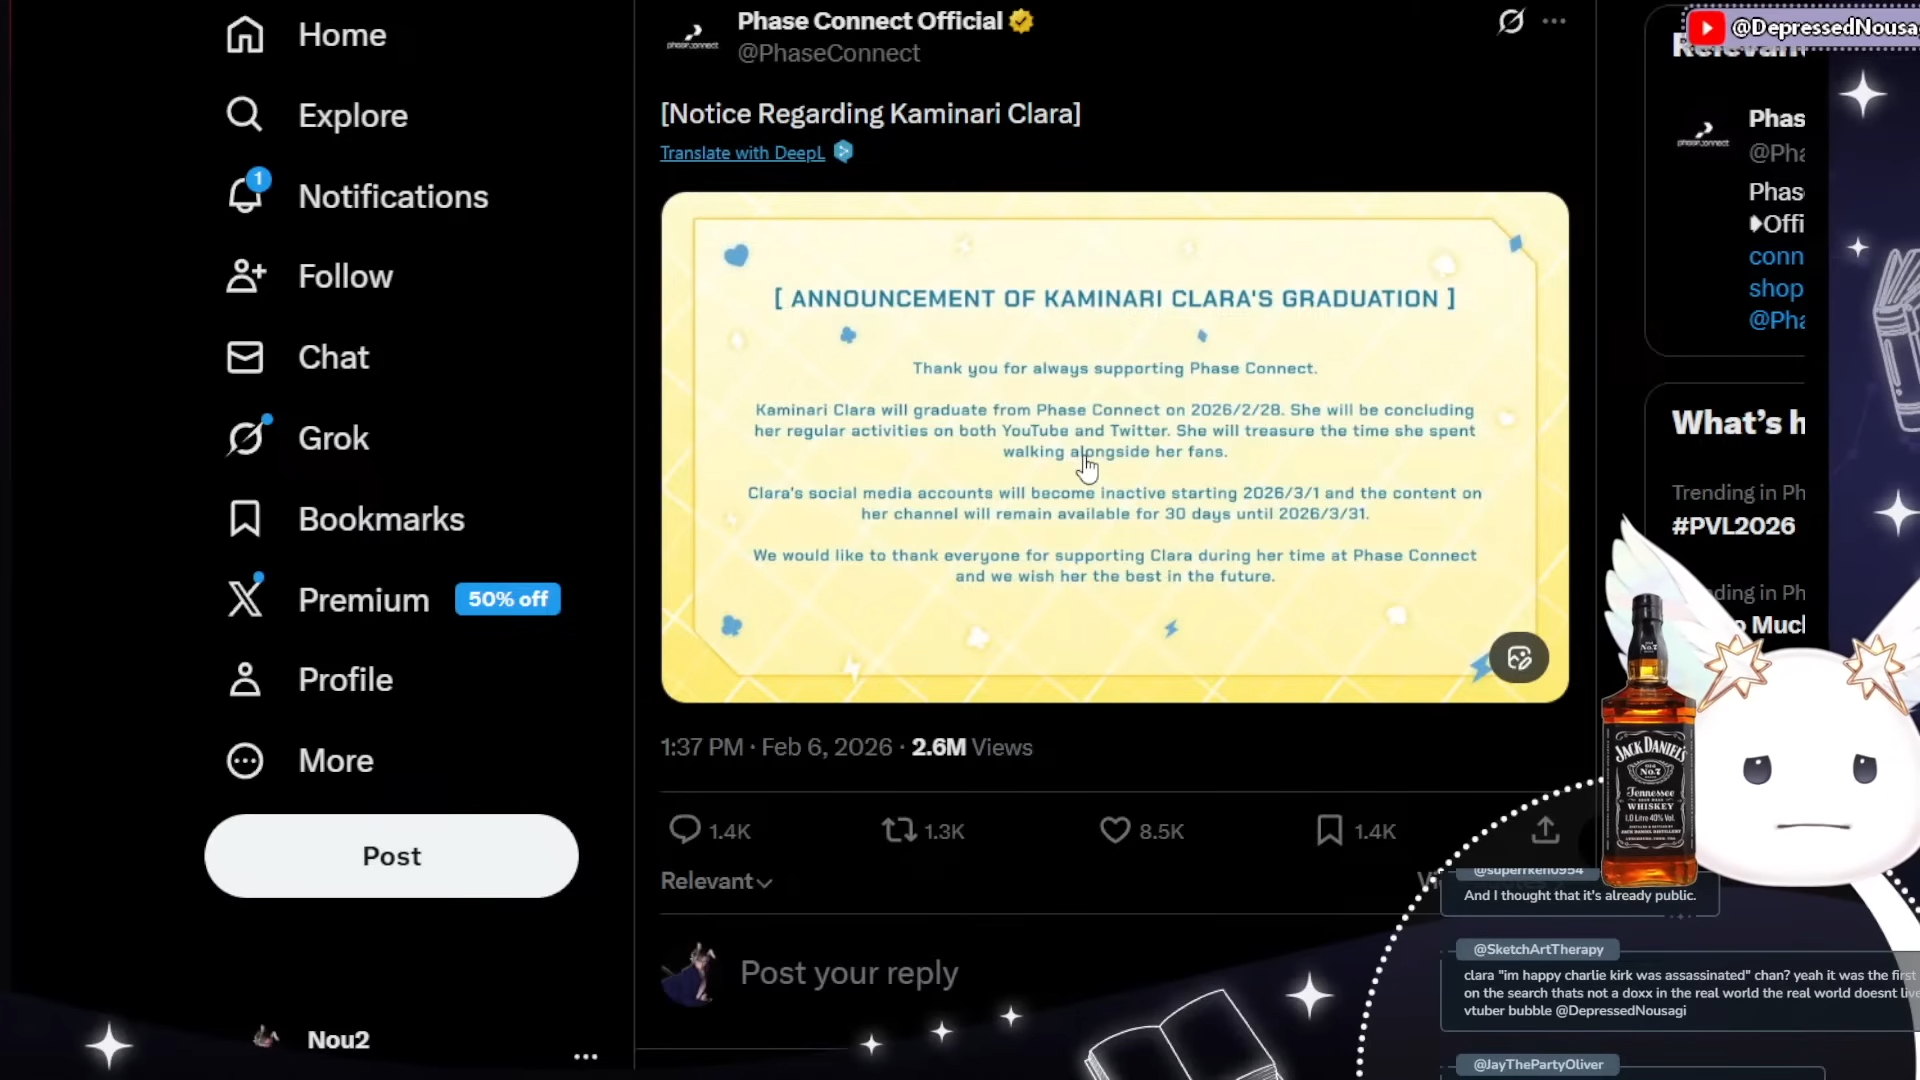Click the Post your reply field

click(x=849, y=973)
